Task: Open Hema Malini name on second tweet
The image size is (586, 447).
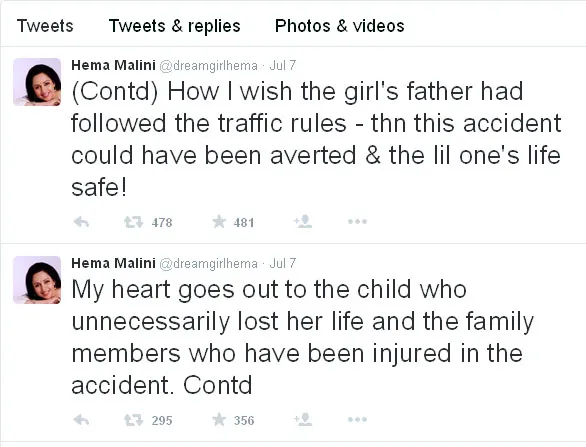Action: pyautogui.click(x=113, y=263)
